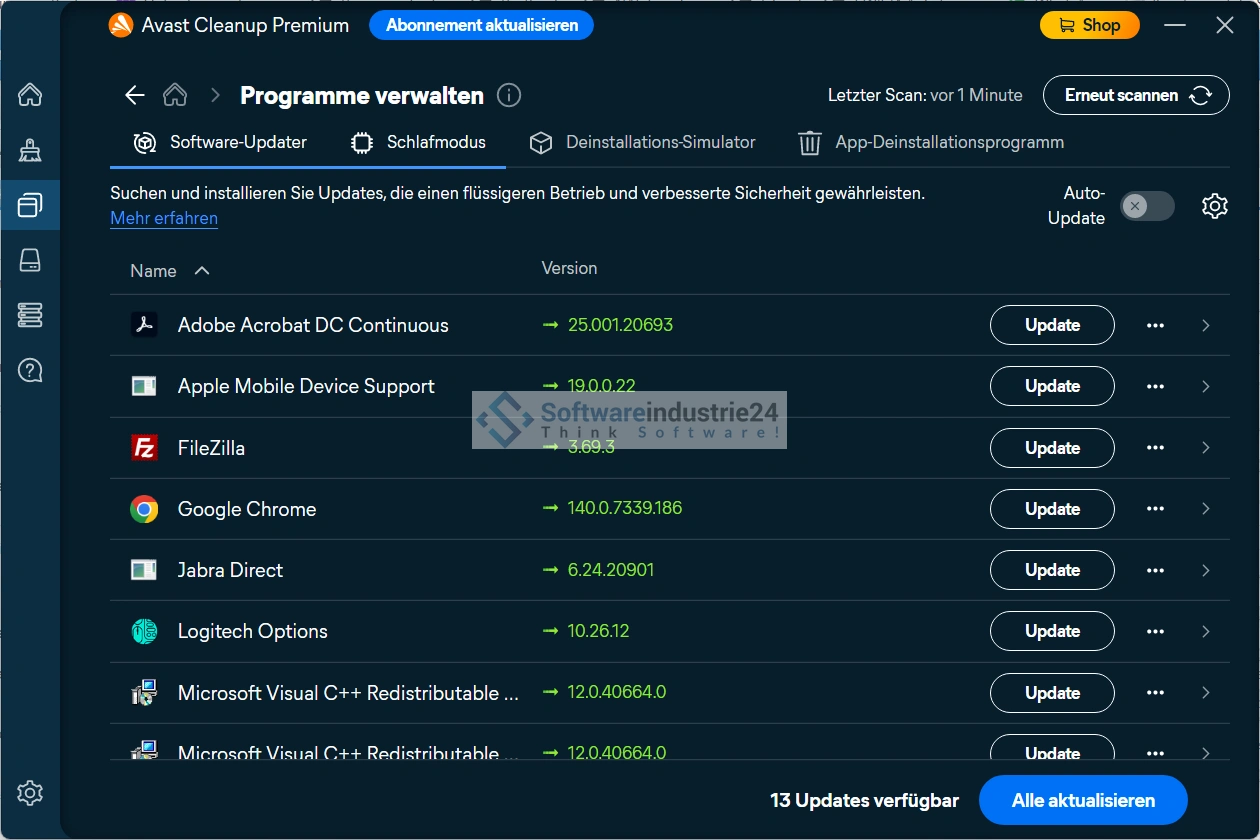1260x840 pixels.
Task: Open settings gear at bottom of sidebar
Action: click(x=30, y=793)
